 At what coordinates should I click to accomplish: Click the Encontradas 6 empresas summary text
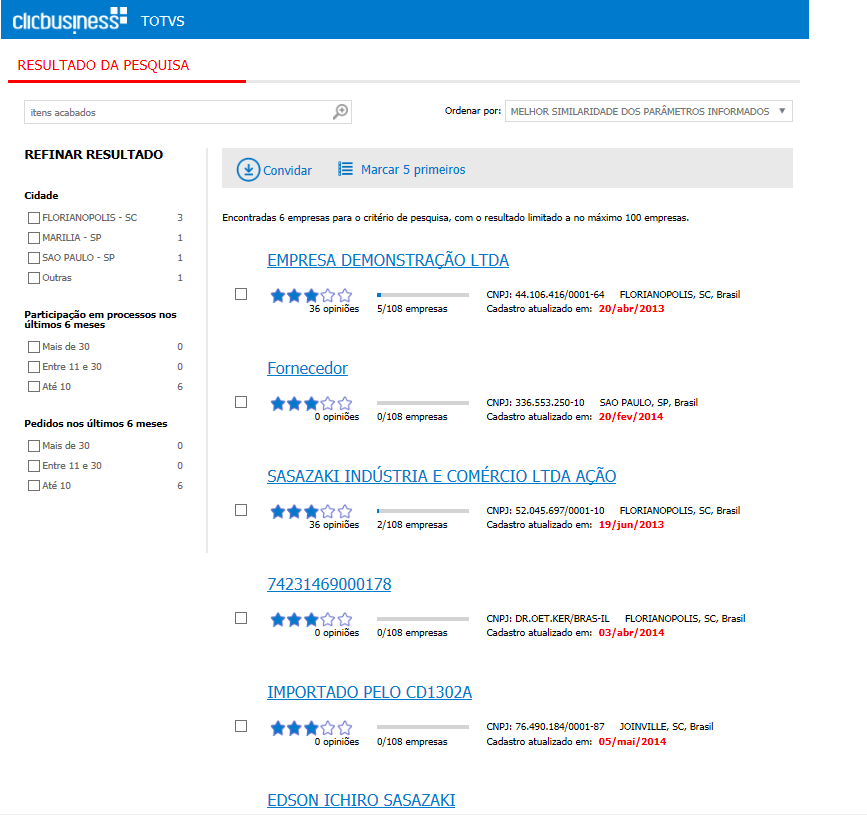(456, 218)
